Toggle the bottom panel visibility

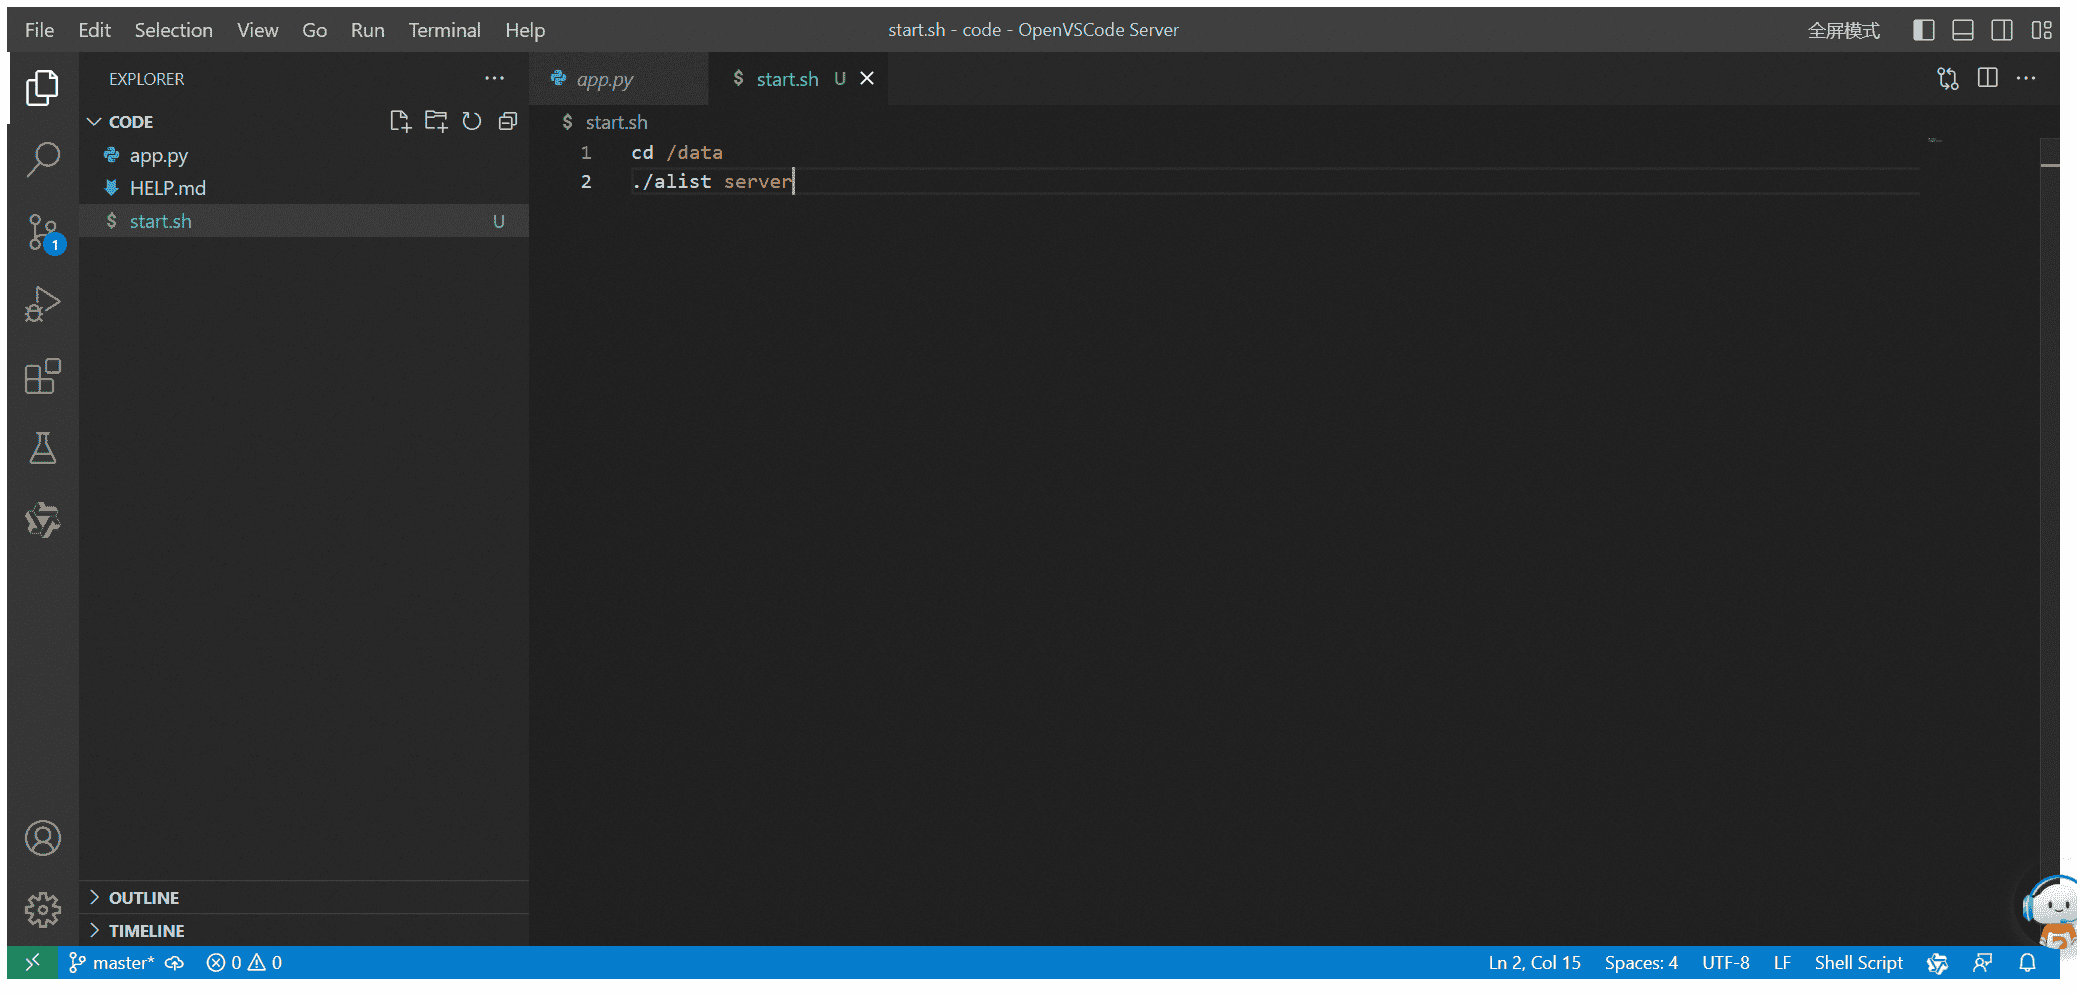pyautogui.click(x=1962, y=30)
